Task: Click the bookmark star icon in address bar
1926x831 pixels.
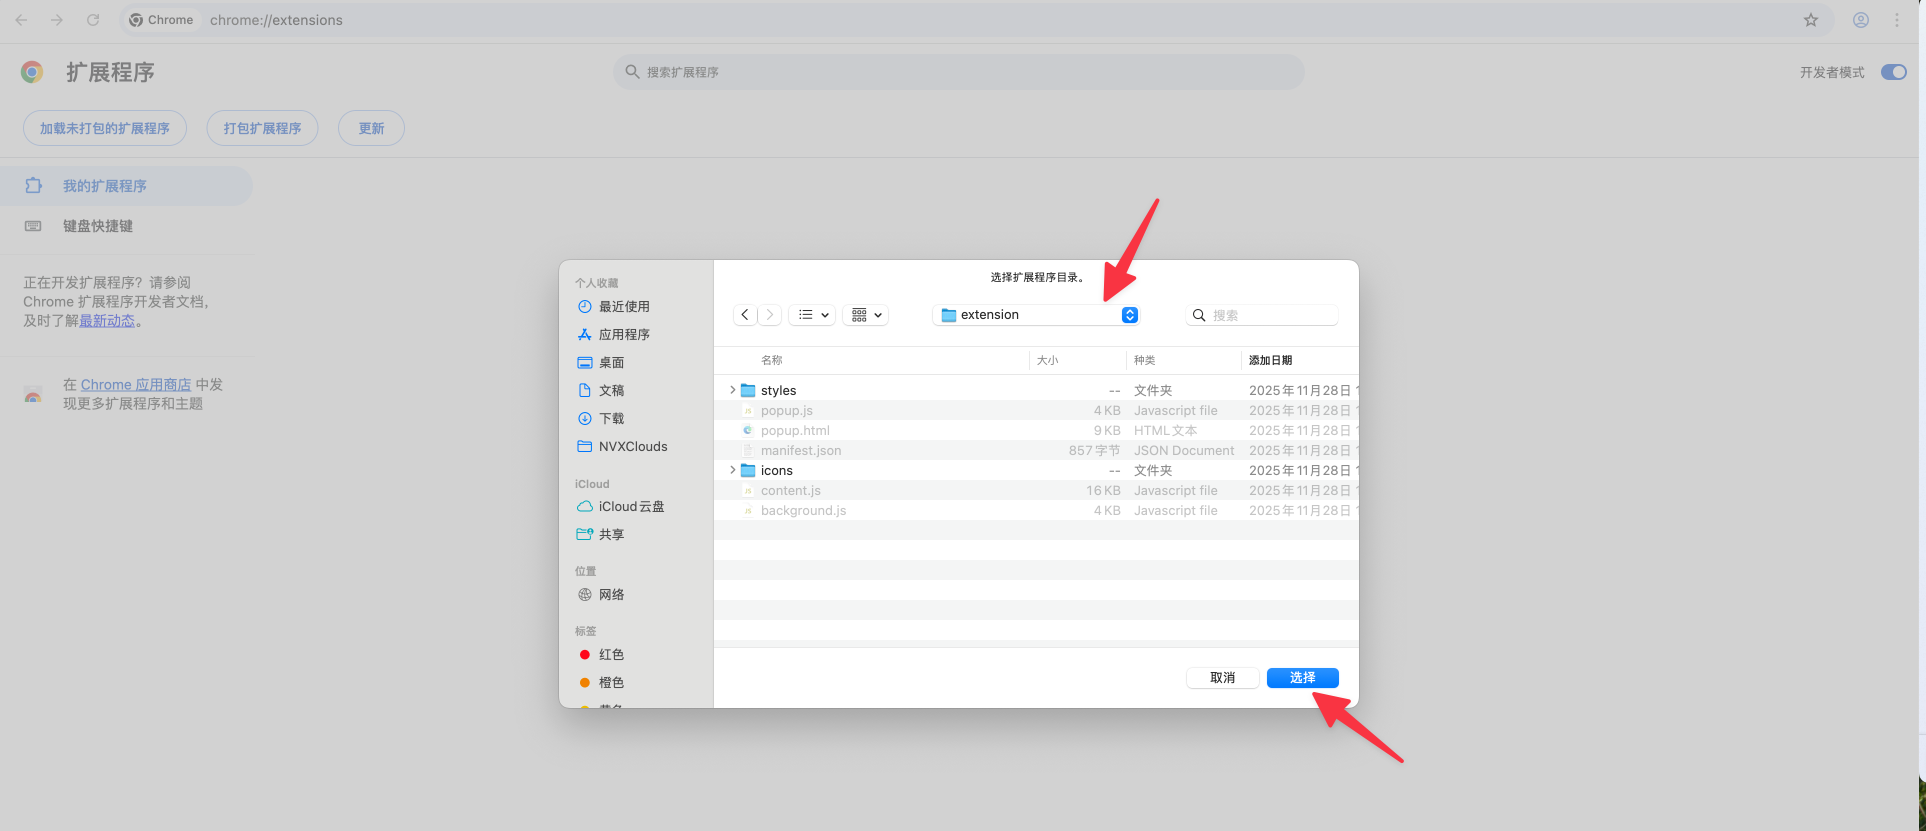Action: [x=1810, y=20]
